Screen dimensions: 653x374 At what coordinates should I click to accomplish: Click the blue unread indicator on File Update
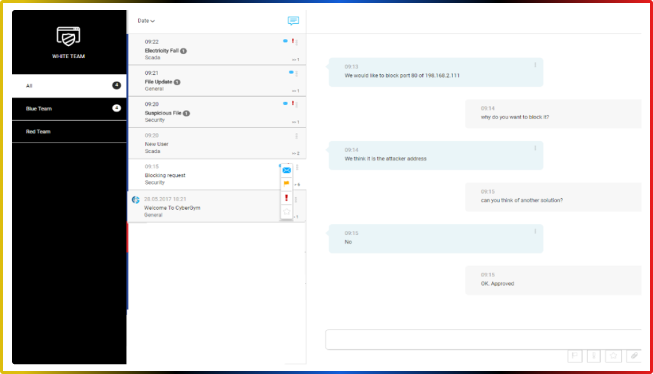[291, 72]
